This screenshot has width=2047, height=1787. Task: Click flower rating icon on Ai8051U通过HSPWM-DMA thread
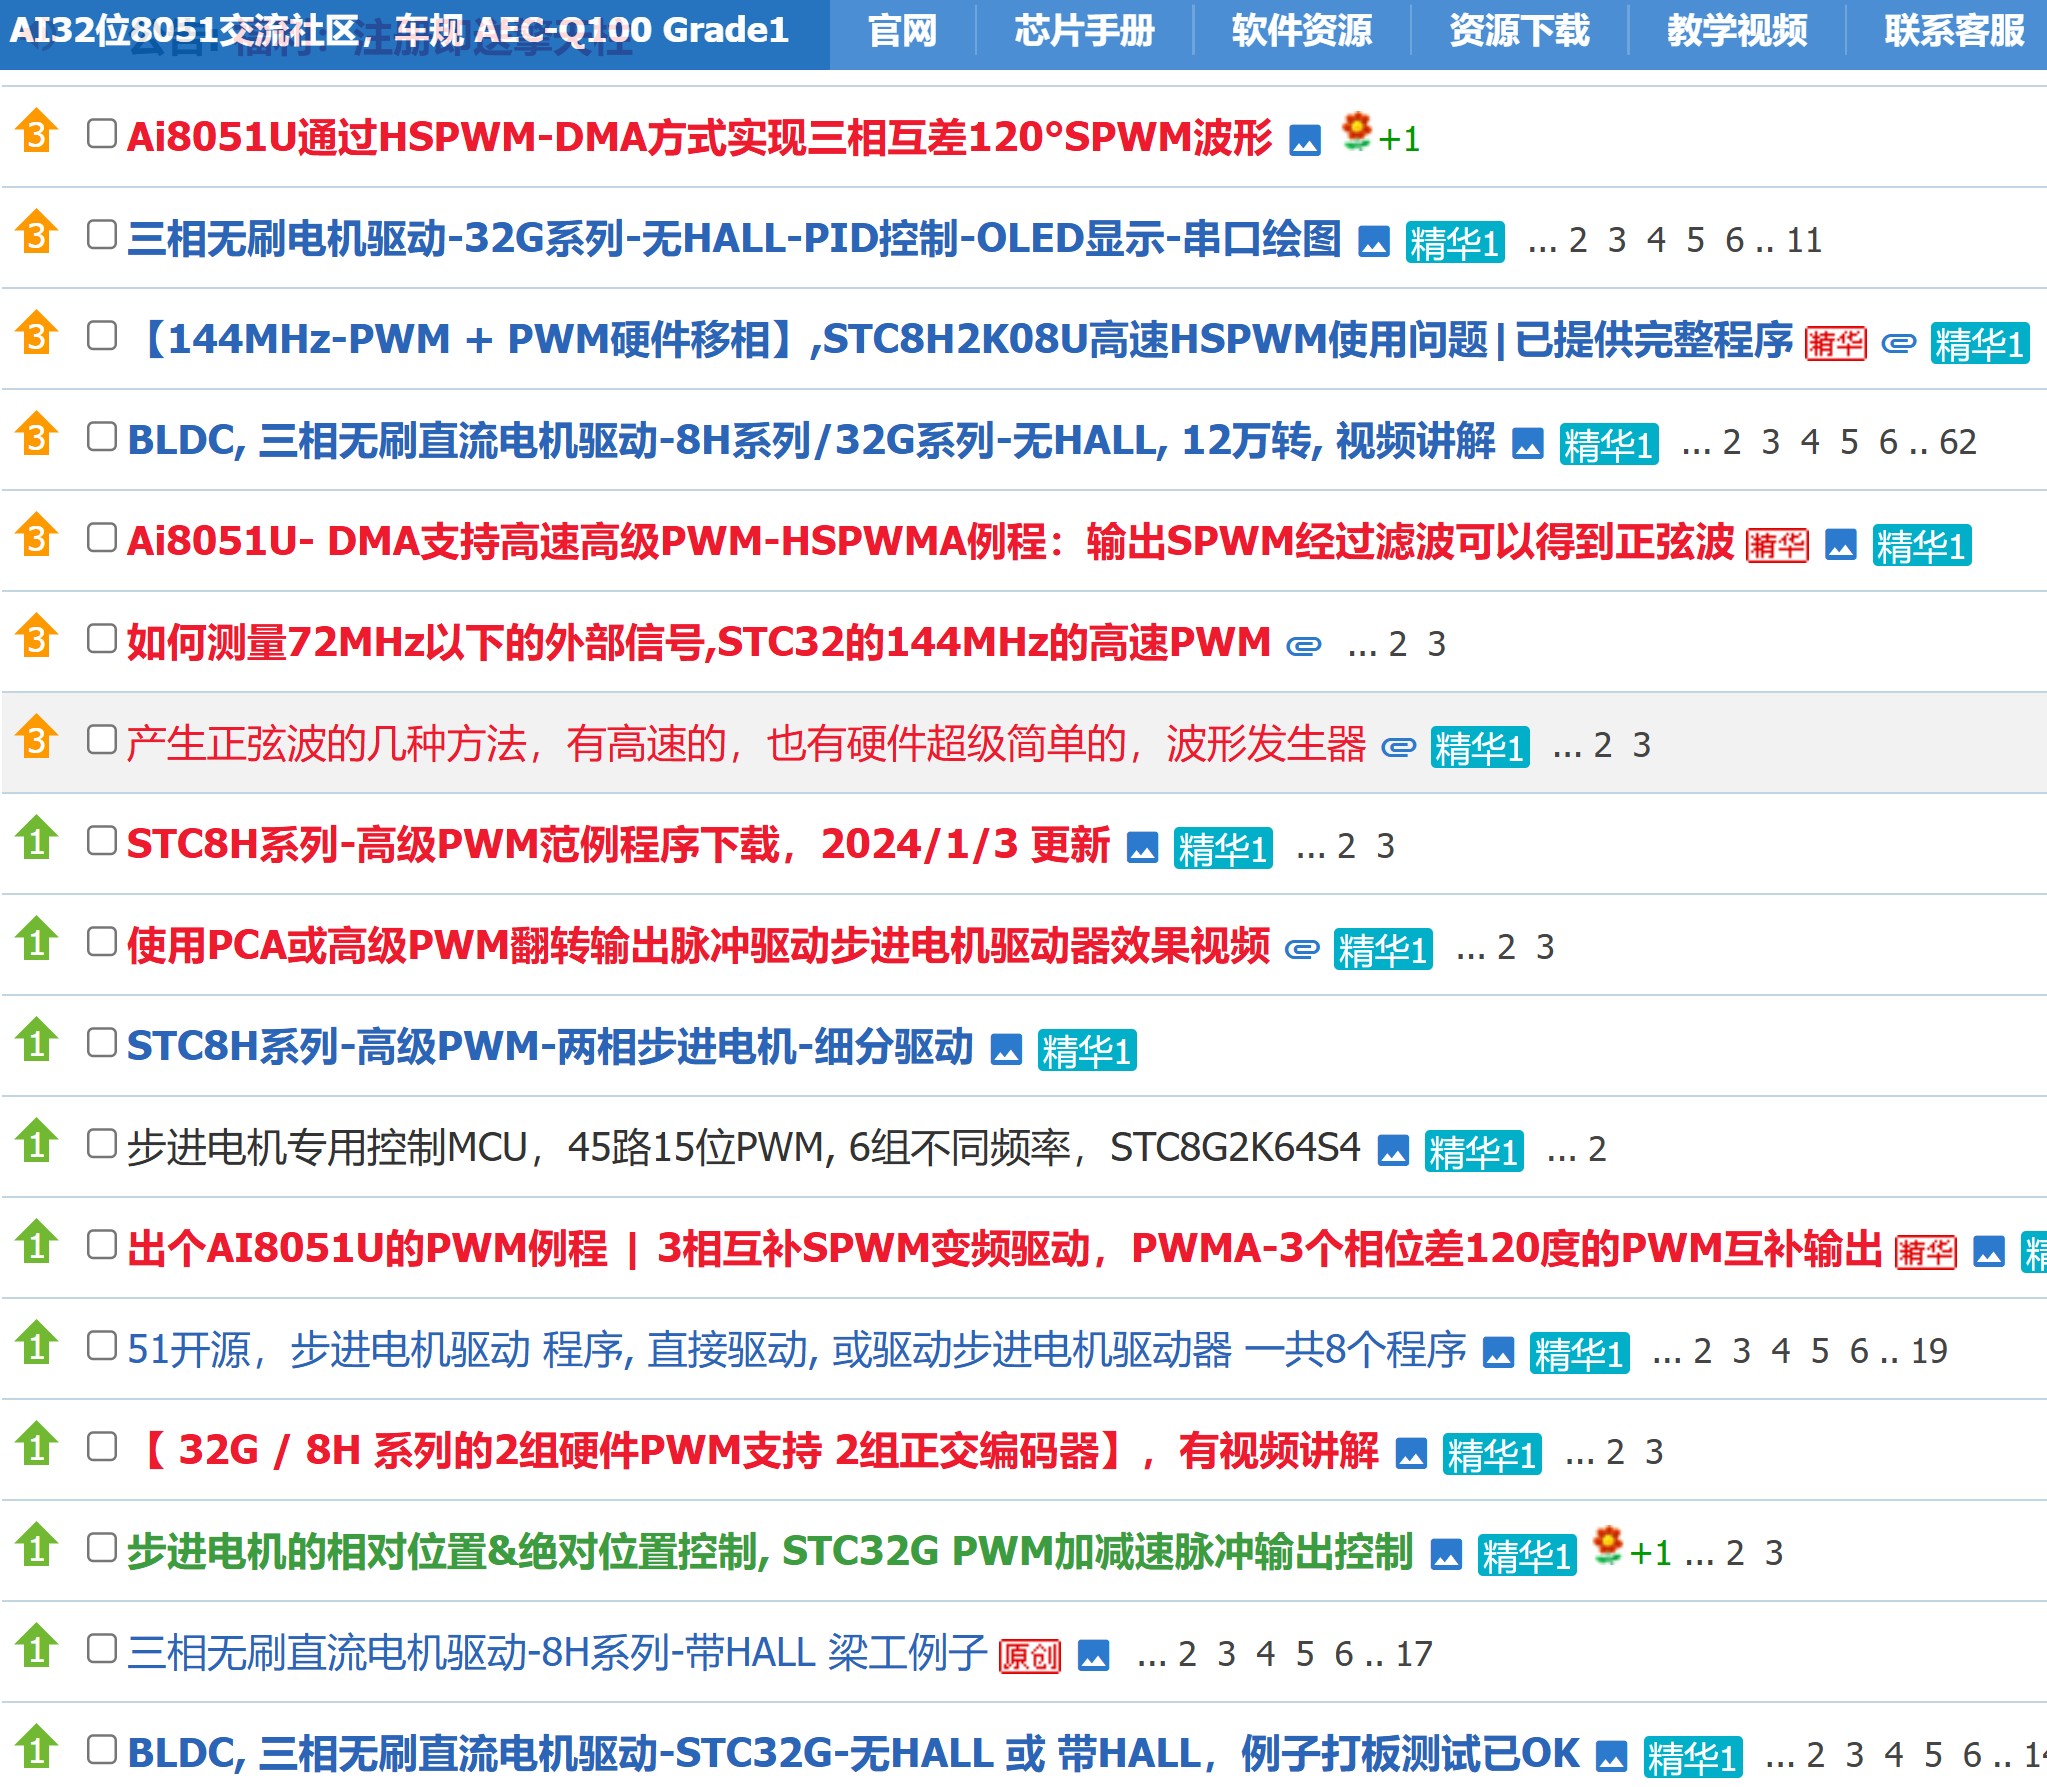1356,131
